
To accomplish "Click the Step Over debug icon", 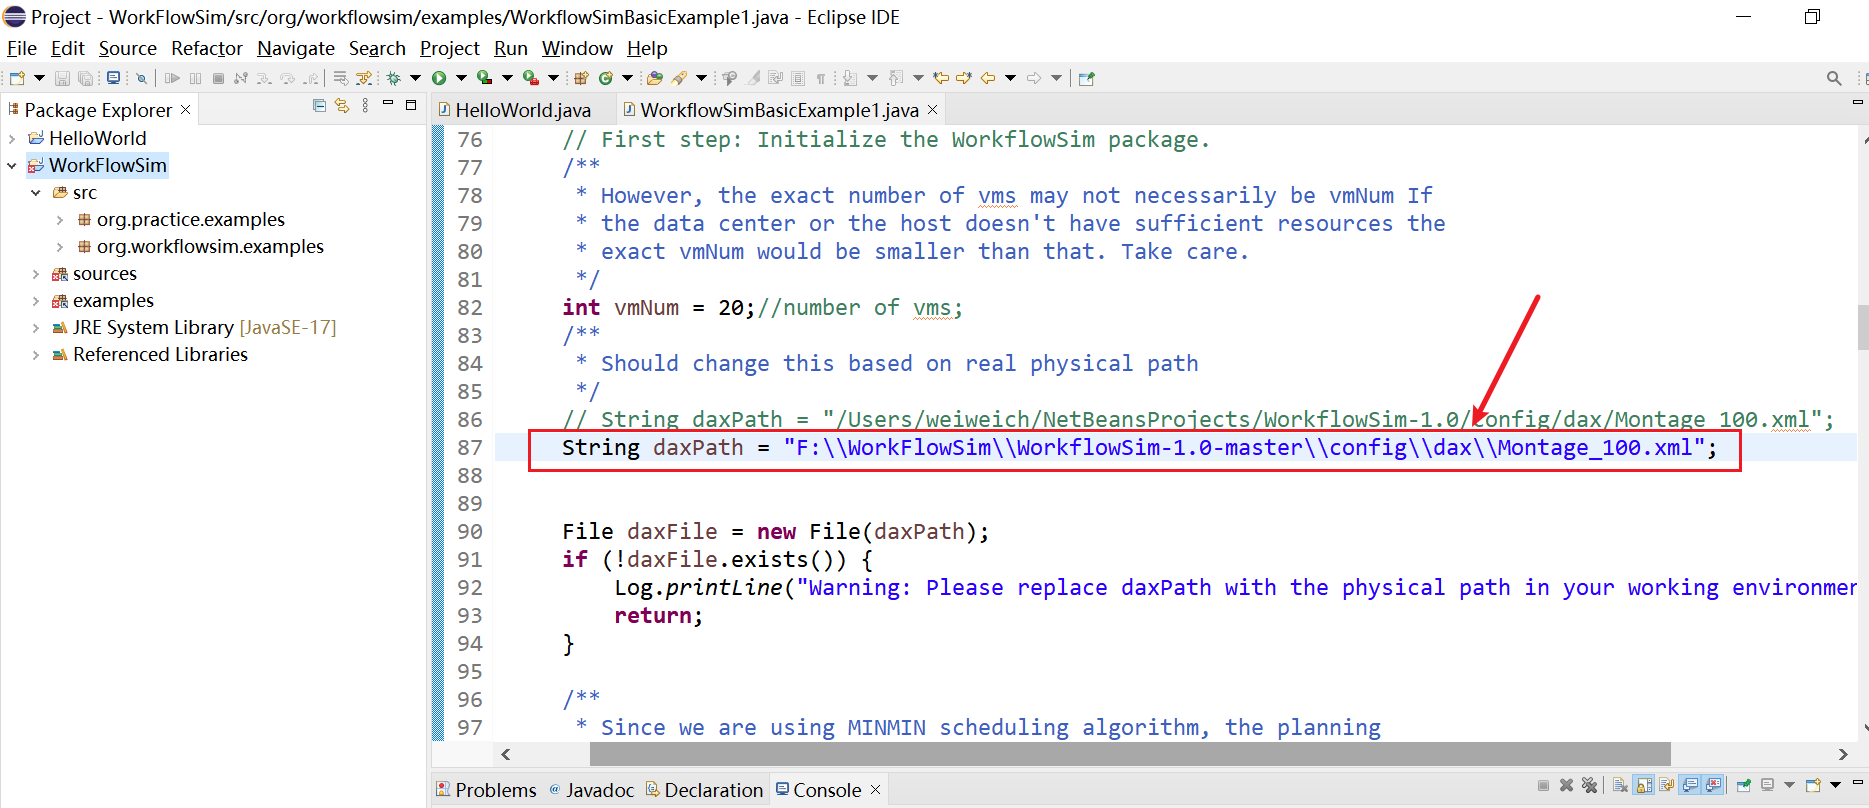I will pos(287,78).
